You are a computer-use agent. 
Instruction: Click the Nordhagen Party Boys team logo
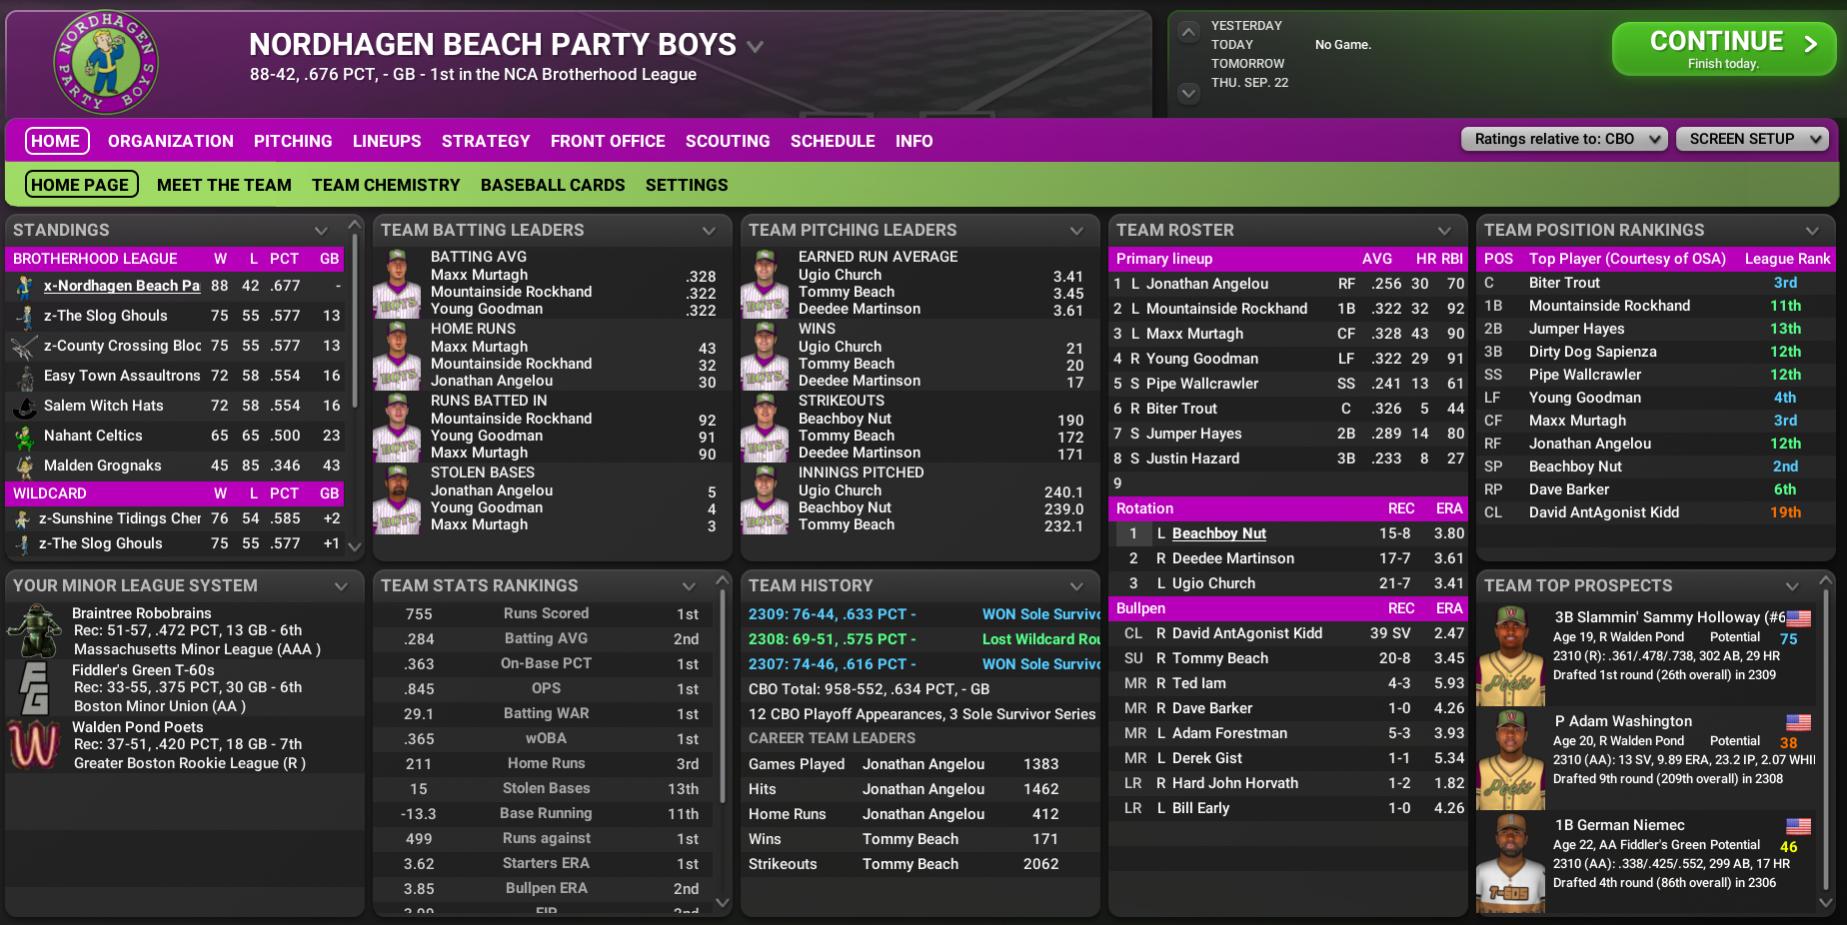pos(105,62)
